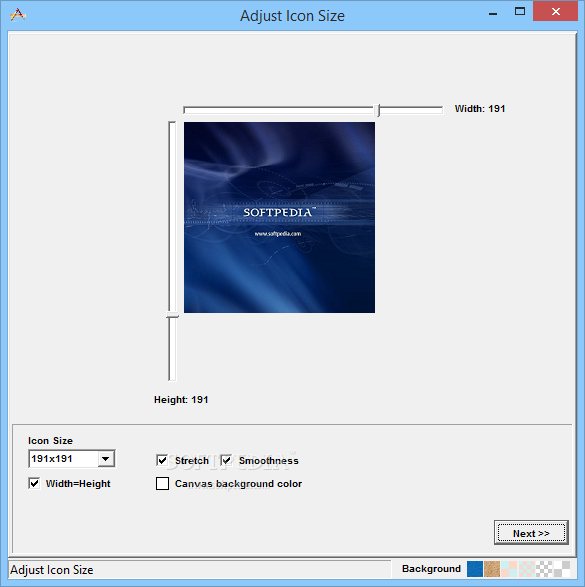Choose the large pink-cyan checker background
Image resolution: width=585 pixels, height=587 pixels.
coord(509,569)
